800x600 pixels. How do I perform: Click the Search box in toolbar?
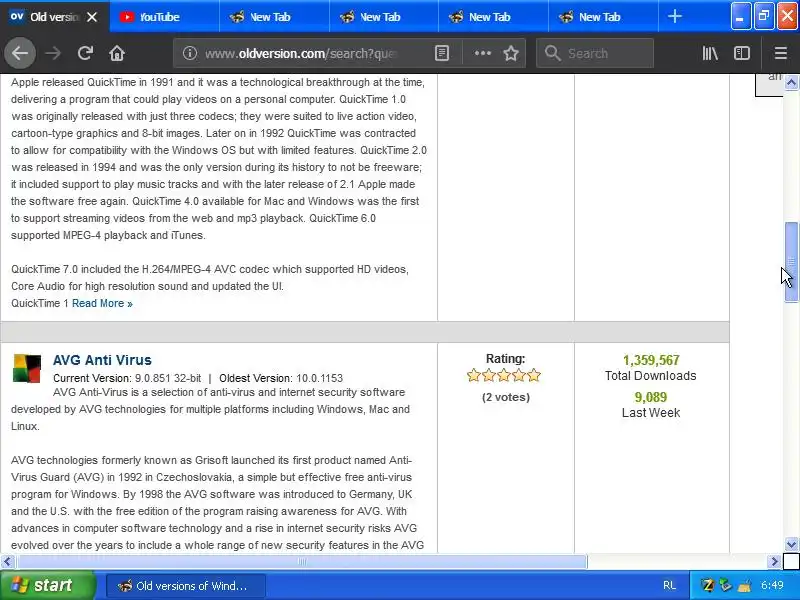595,53
